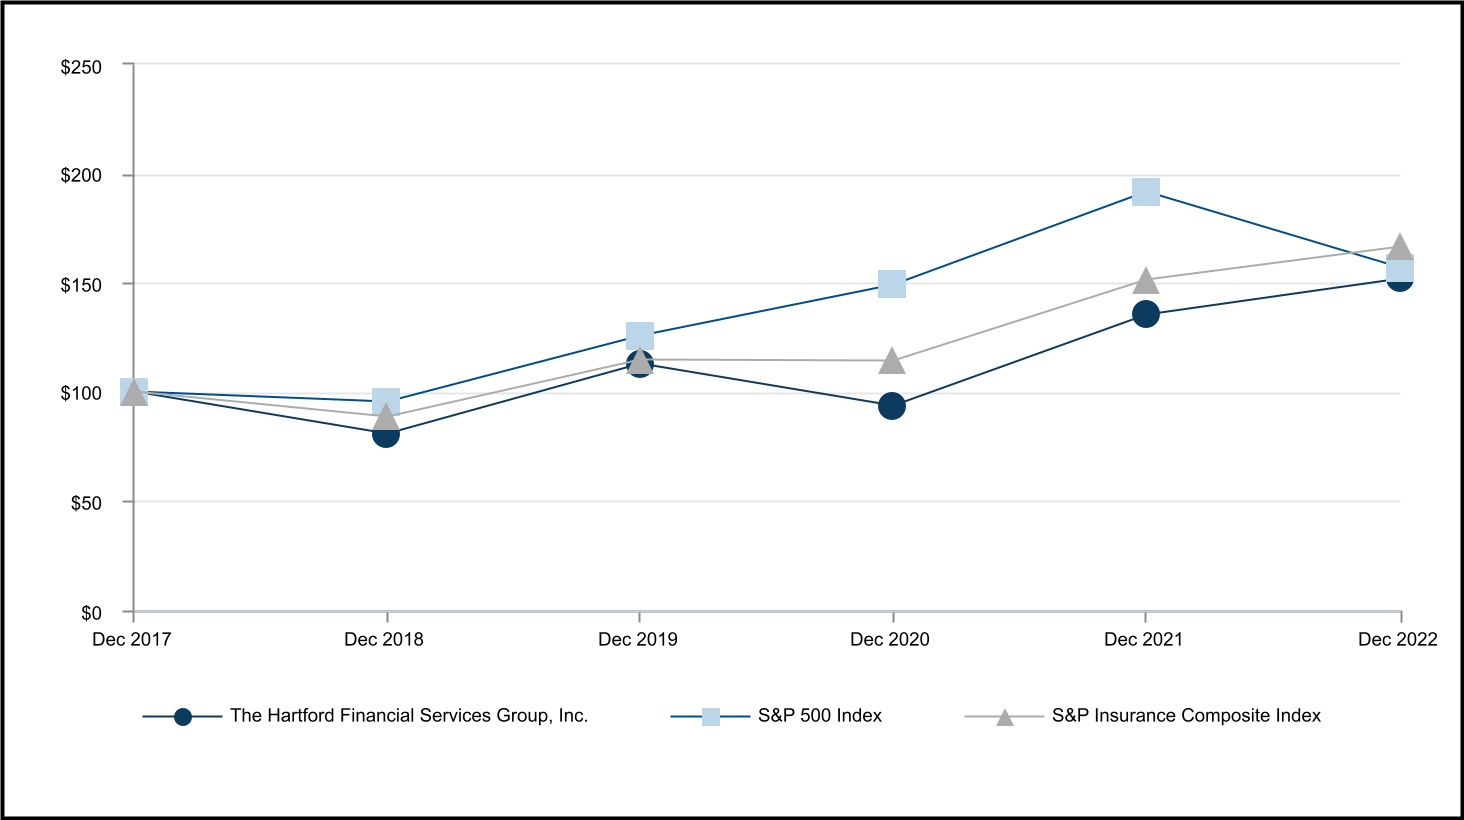Click the S&P 500 square marker at Dec 2019
This screenshot has height=820, width=1464.
[x=639, y=335]
